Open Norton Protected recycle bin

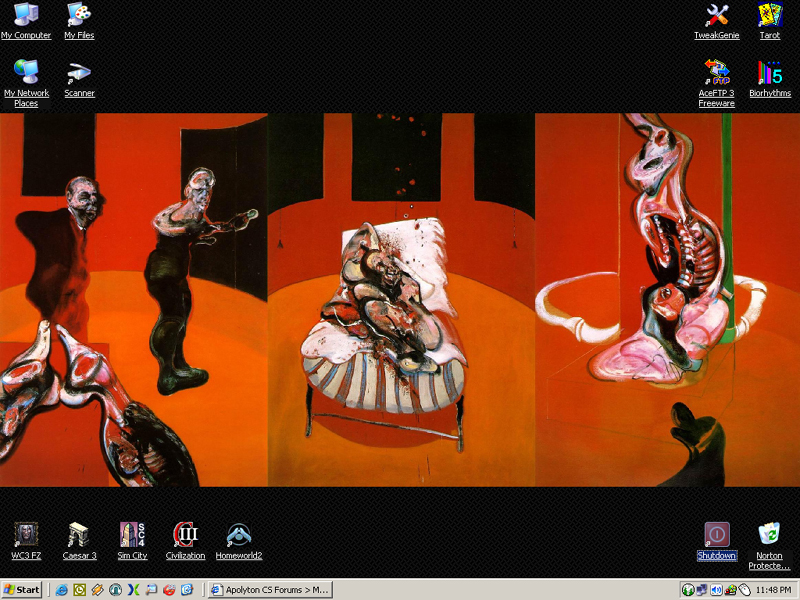click(x=769, y=535)
